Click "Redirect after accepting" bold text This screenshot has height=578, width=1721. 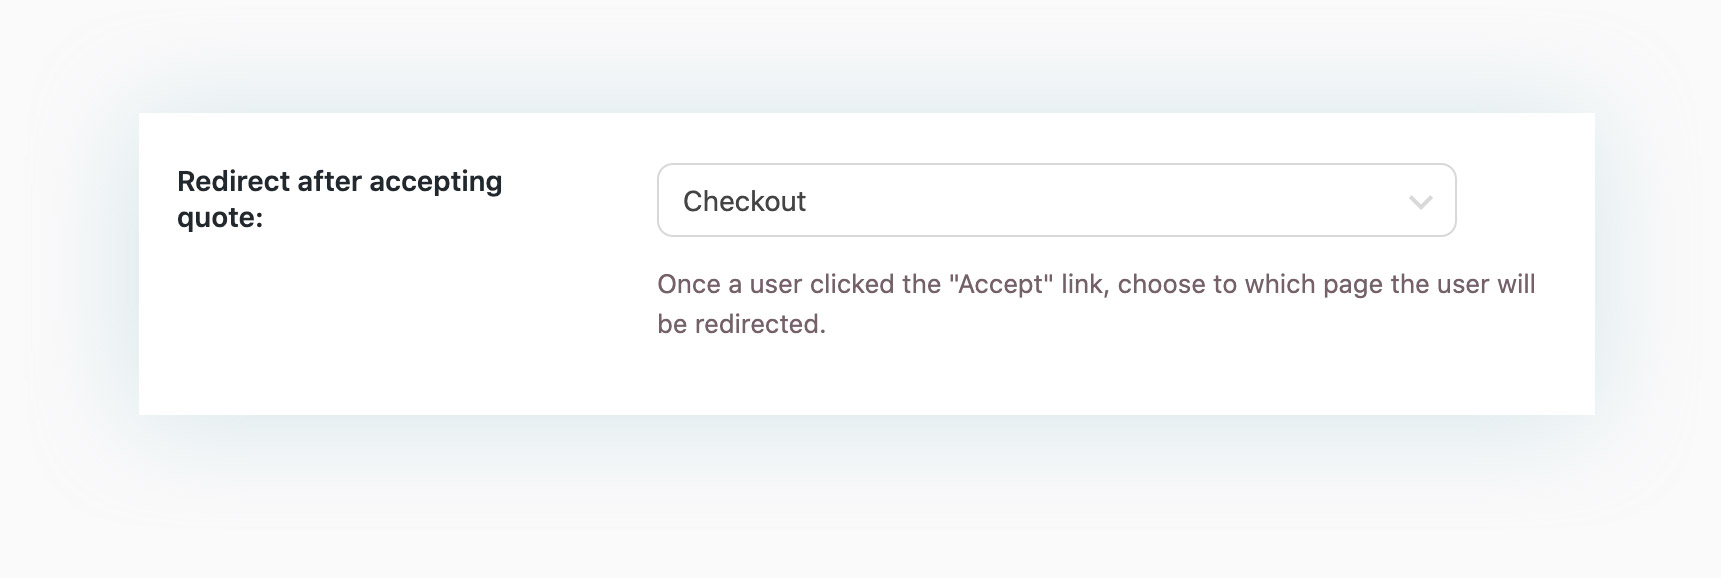[339, 182]
